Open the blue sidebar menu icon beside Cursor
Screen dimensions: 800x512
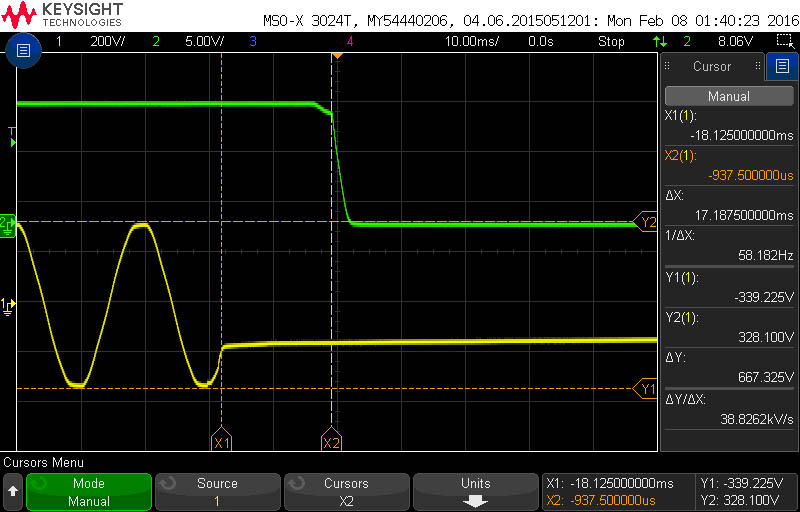tap(782, 66)
